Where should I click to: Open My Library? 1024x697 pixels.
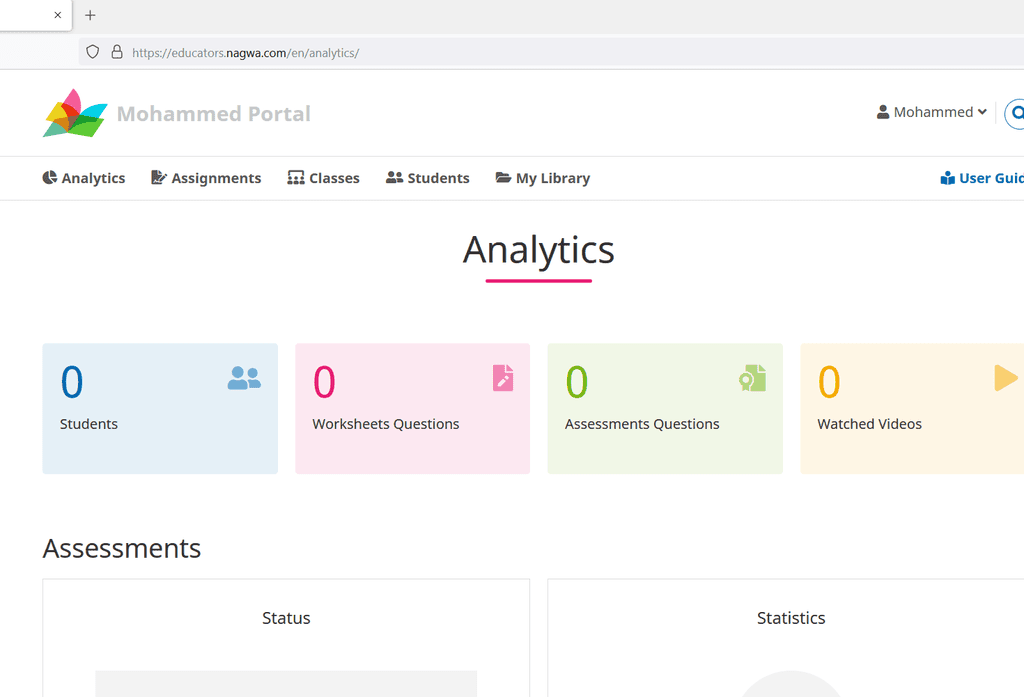tap(543, 178)
